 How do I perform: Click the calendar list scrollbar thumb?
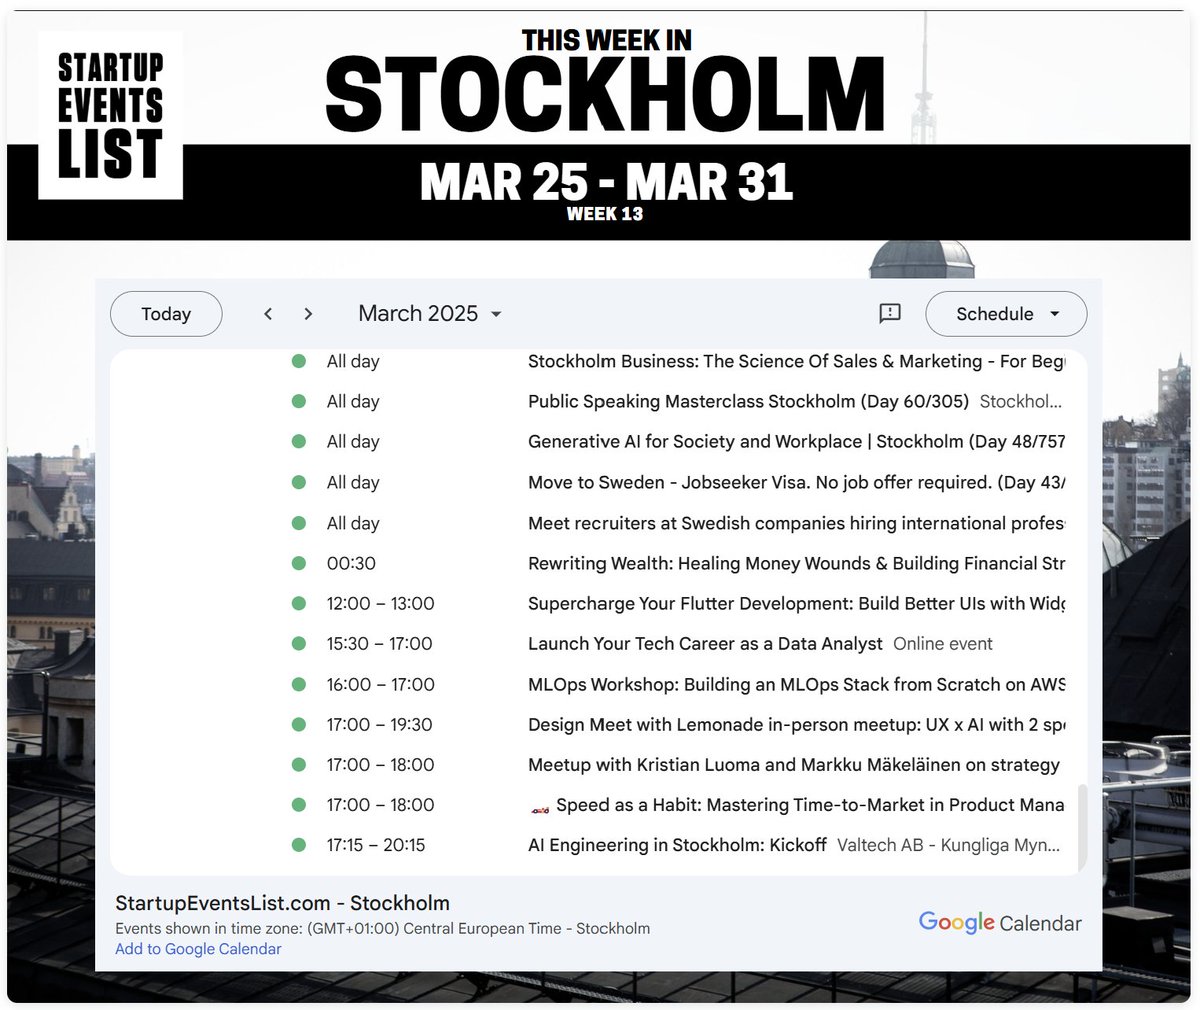coord(1081,828)
